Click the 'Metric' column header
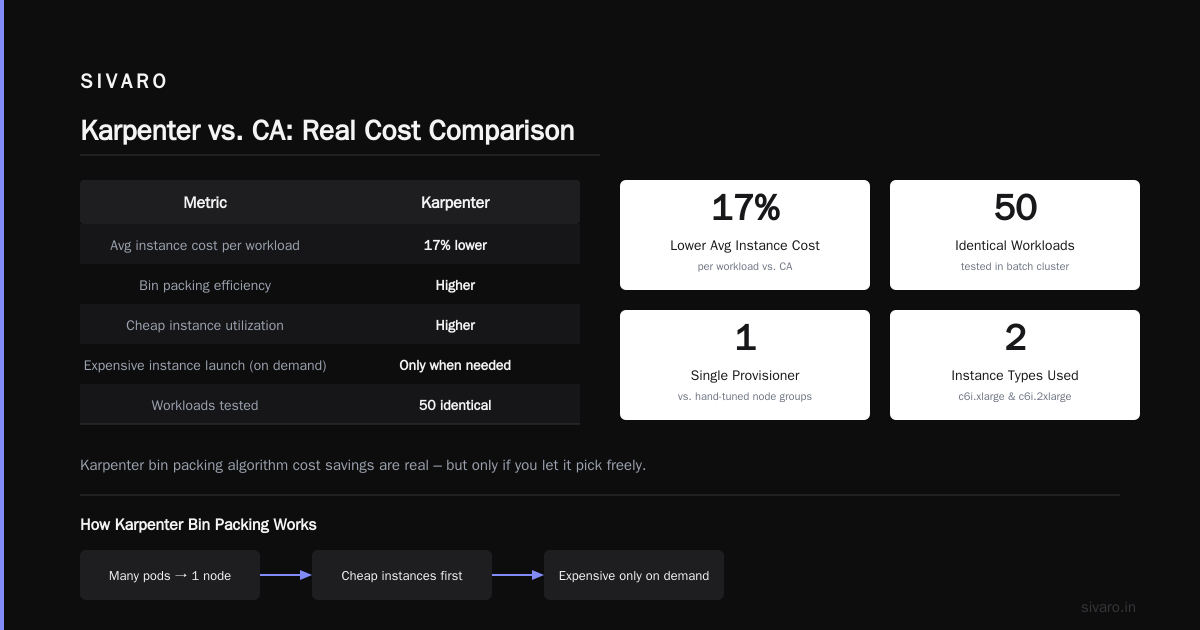The image size is (1200, 630). 205,202
